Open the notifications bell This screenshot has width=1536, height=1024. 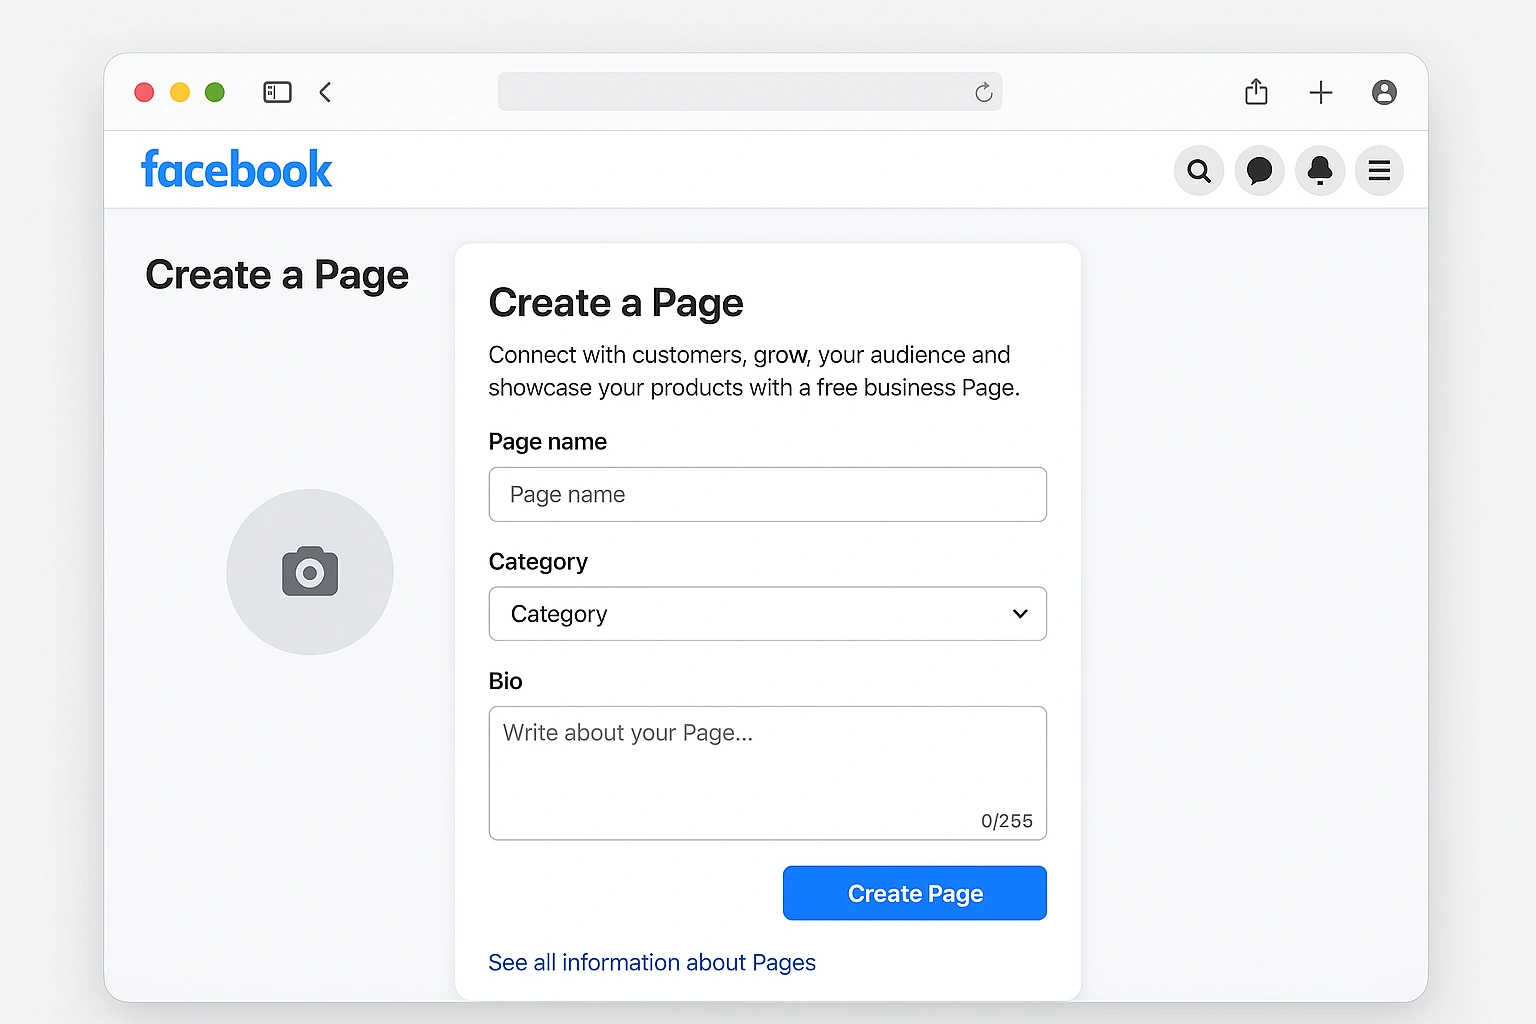pos(1319,171)
